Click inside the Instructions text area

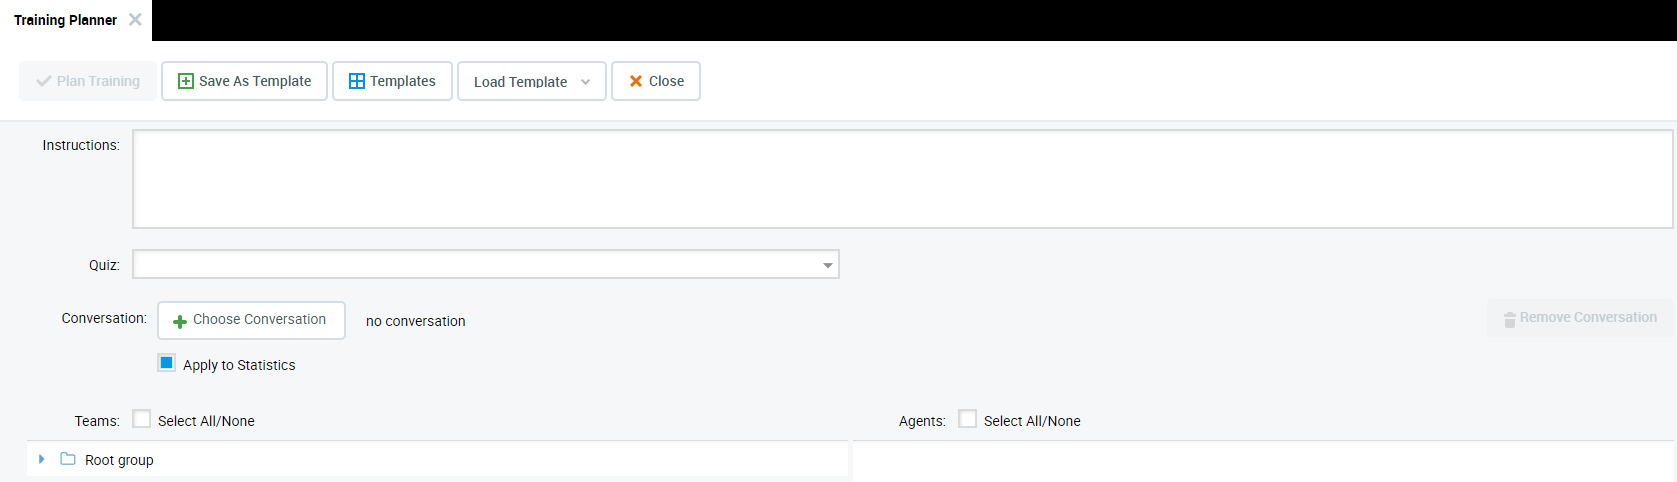coord(900,179)
